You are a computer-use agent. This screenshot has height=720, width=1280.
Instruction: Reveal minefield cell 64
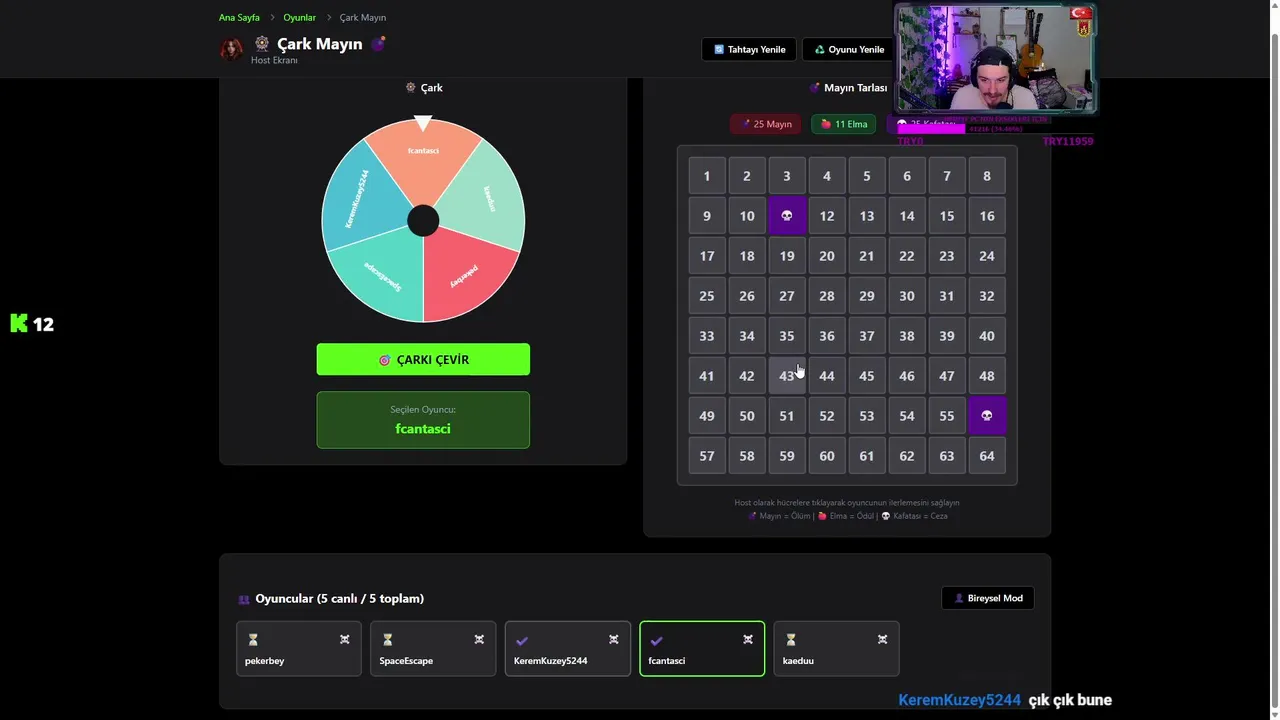pos(987,456)
